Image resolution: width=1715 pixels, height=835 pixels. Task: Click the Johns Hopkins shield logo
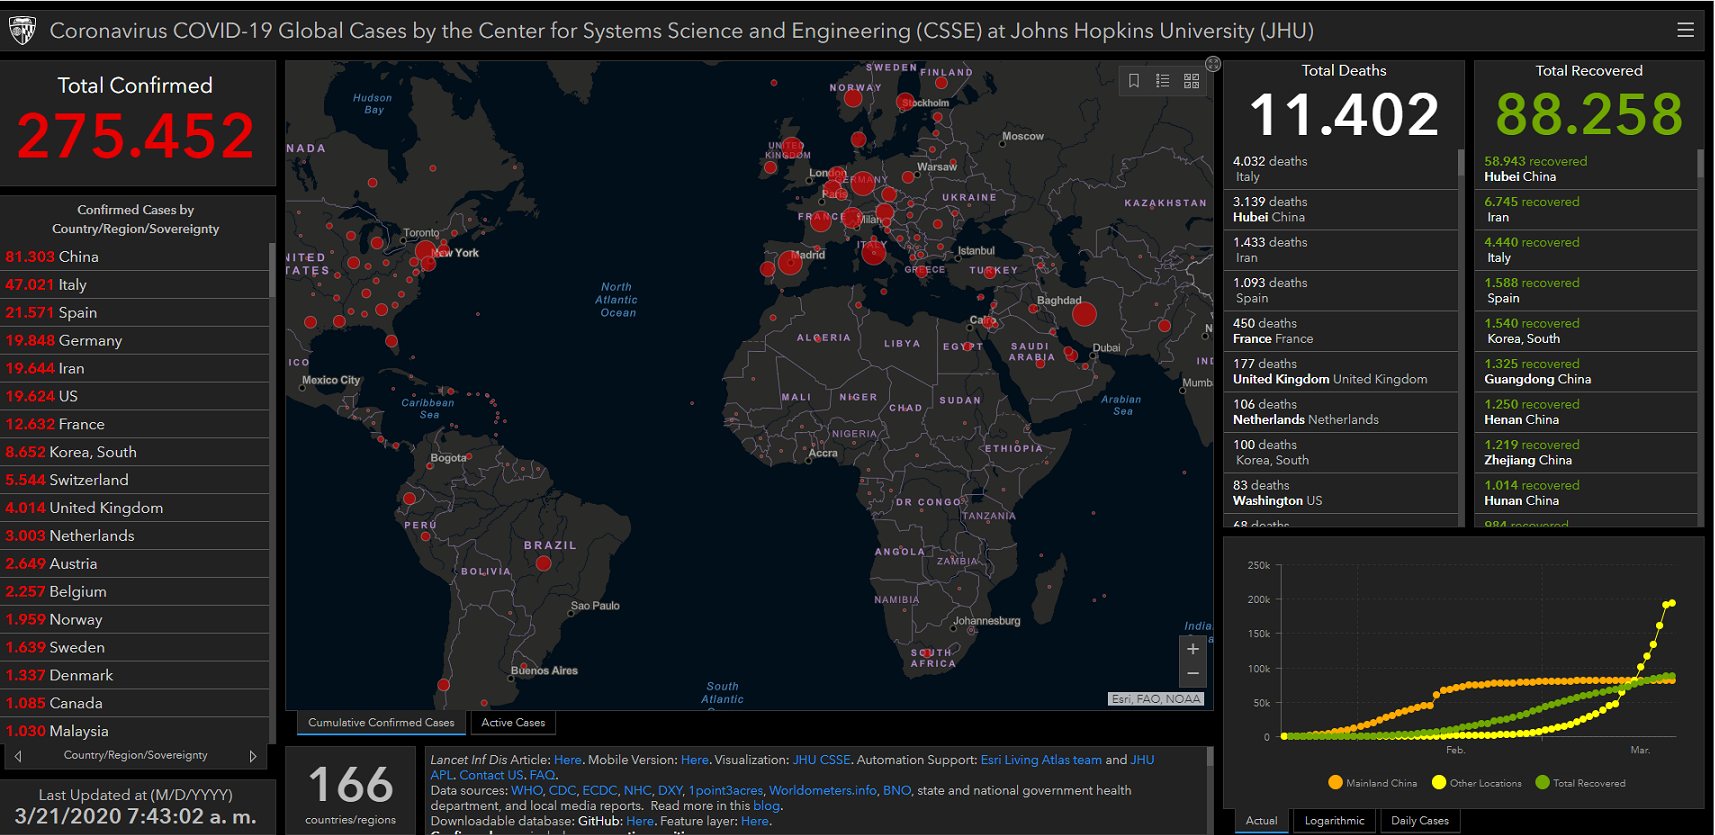[22, 31]
